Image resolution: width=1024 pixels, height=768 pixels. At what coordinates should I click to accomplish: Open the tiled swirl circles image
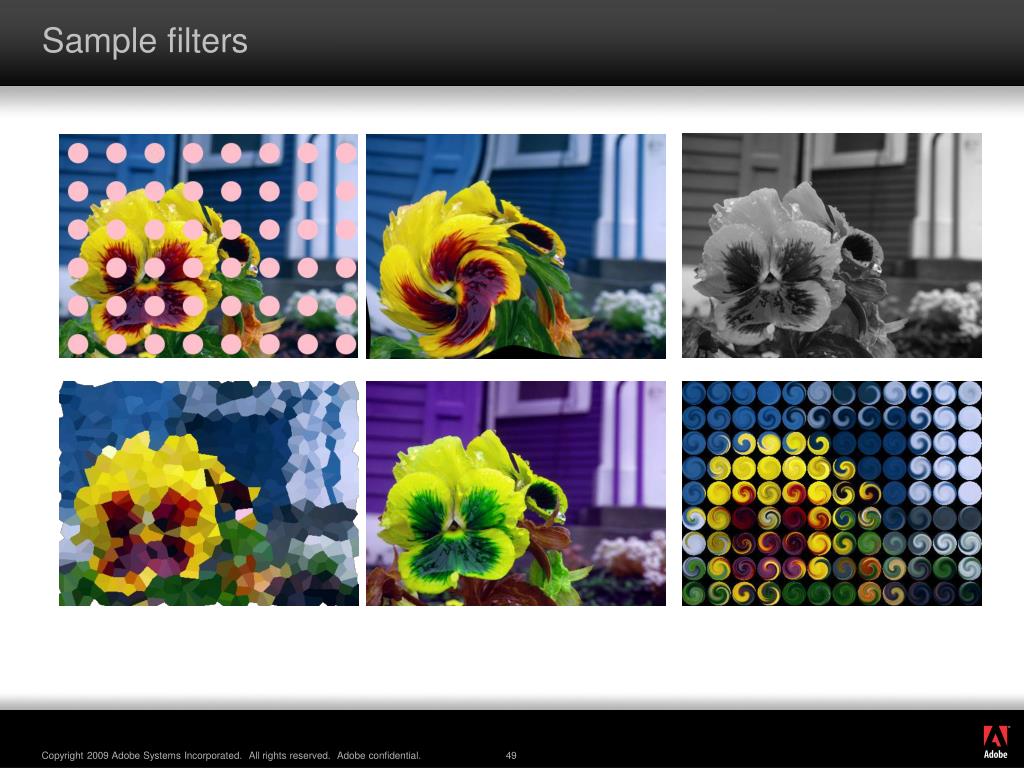[x=831, y=493]
